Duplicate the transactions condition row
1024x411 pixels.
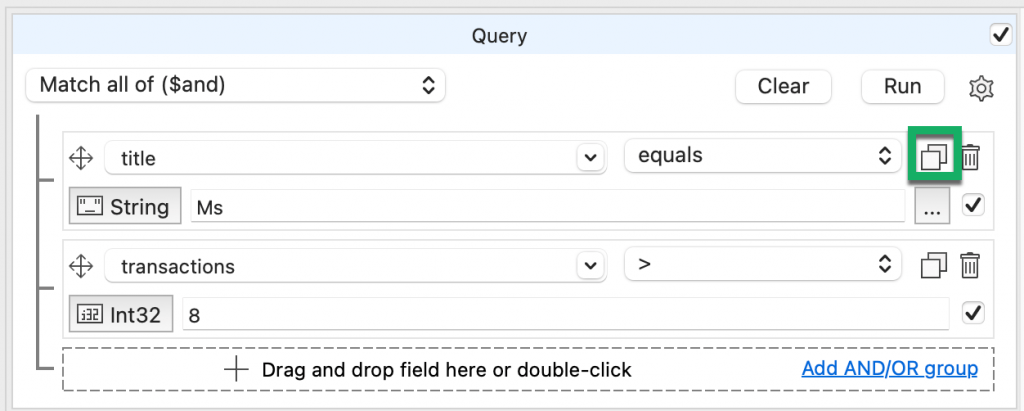[933, 266]
